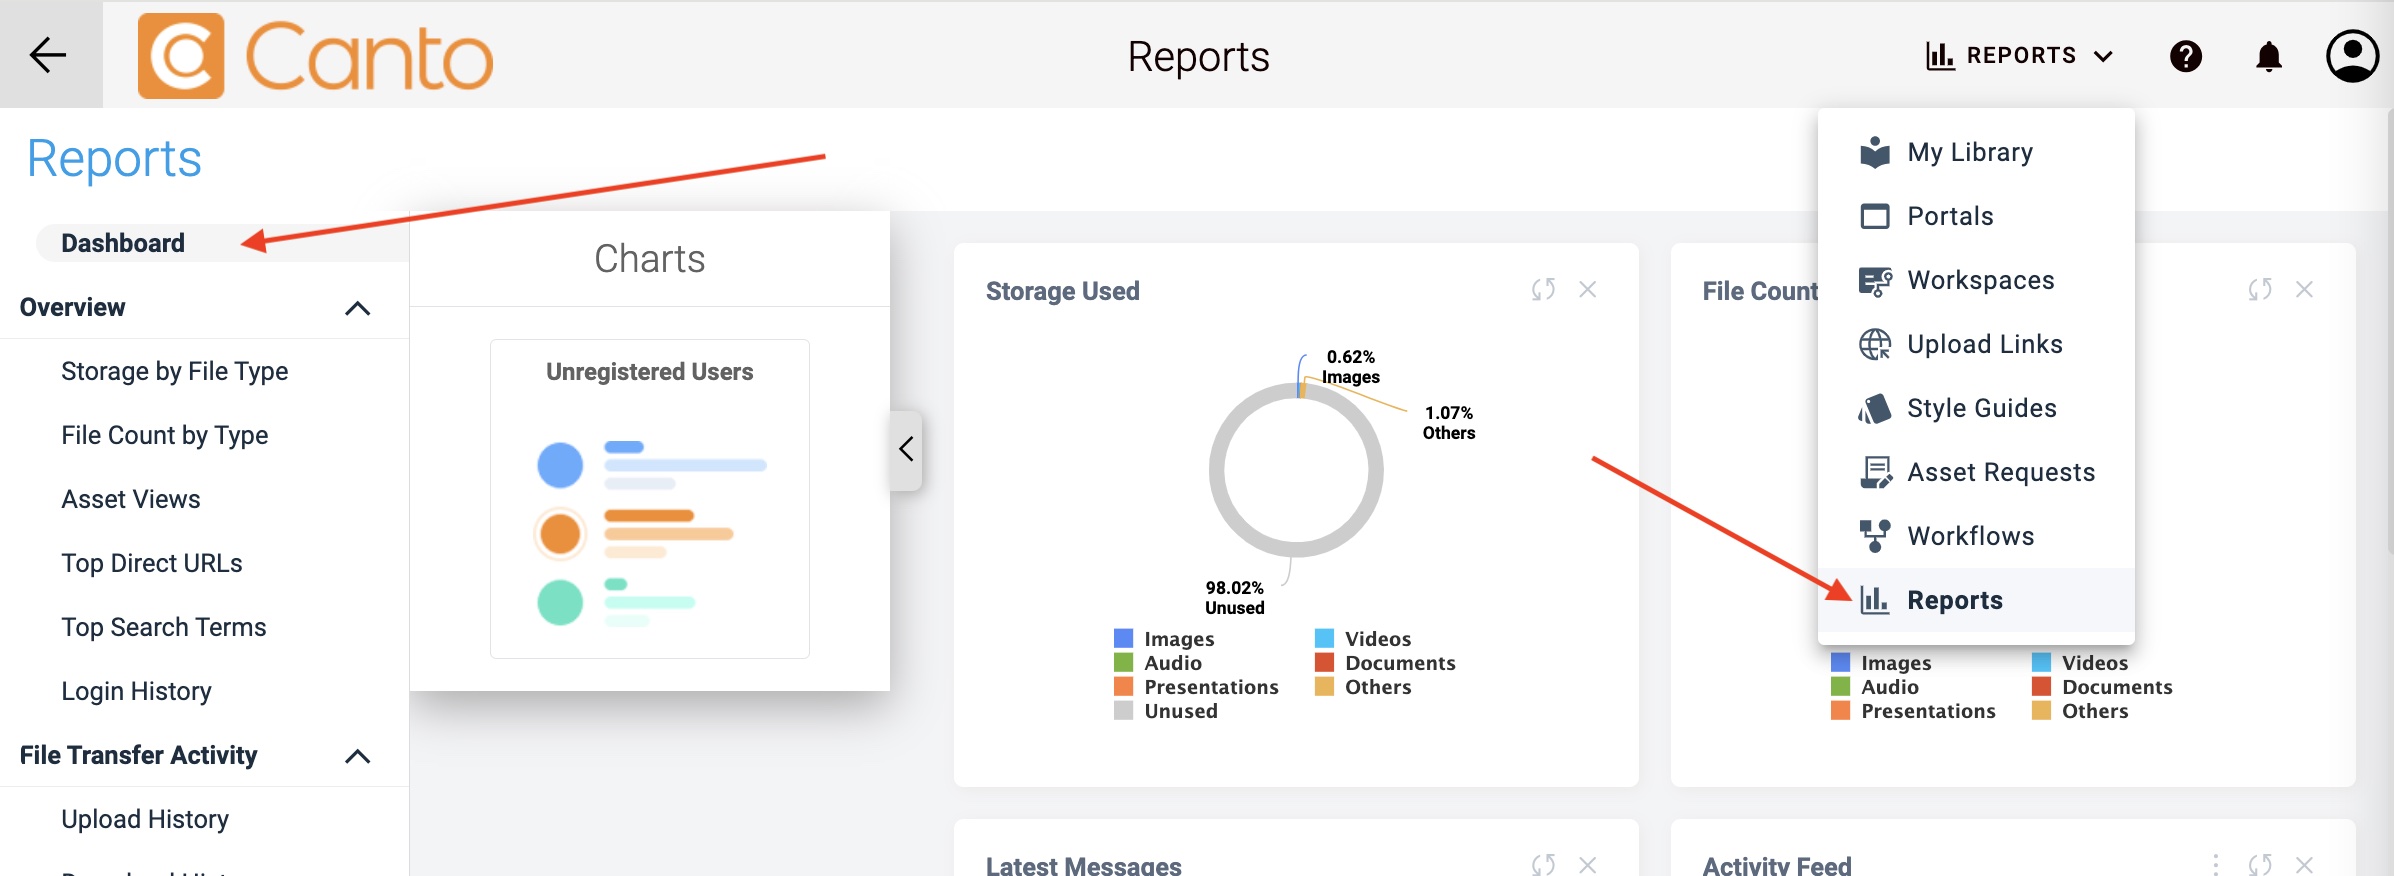
Task: Click the Unused legend swatch in Storage Used
Action: pyautogui.click(x=1123, y=711)
